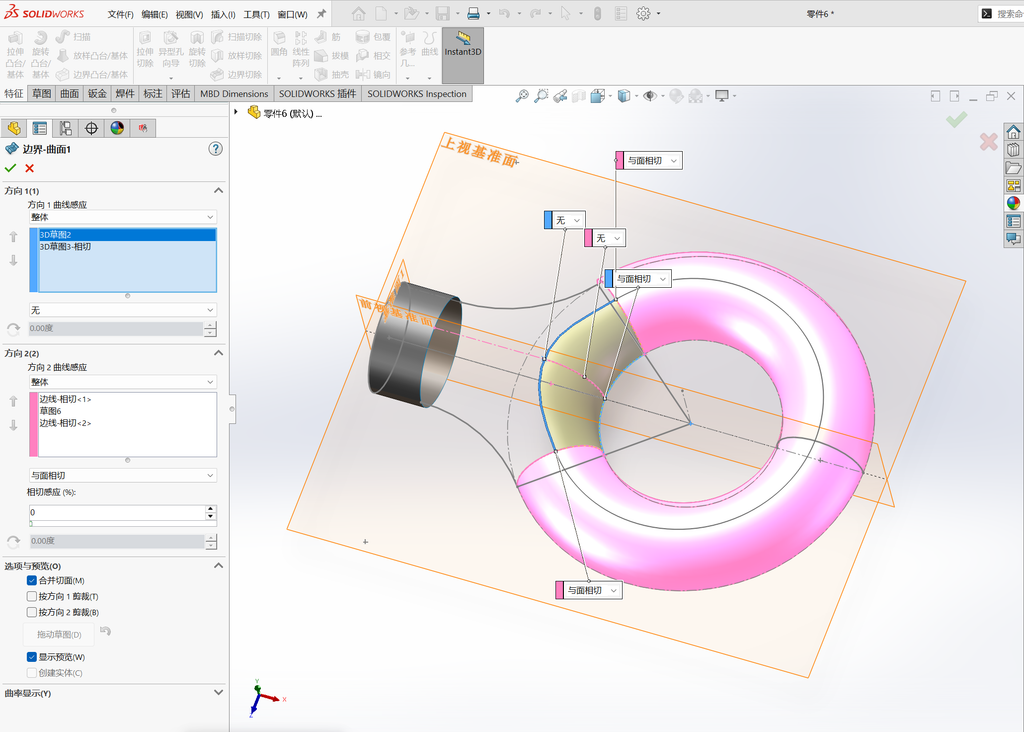
Task: Open the Options gear in the top toolbar
Action: 643,13
